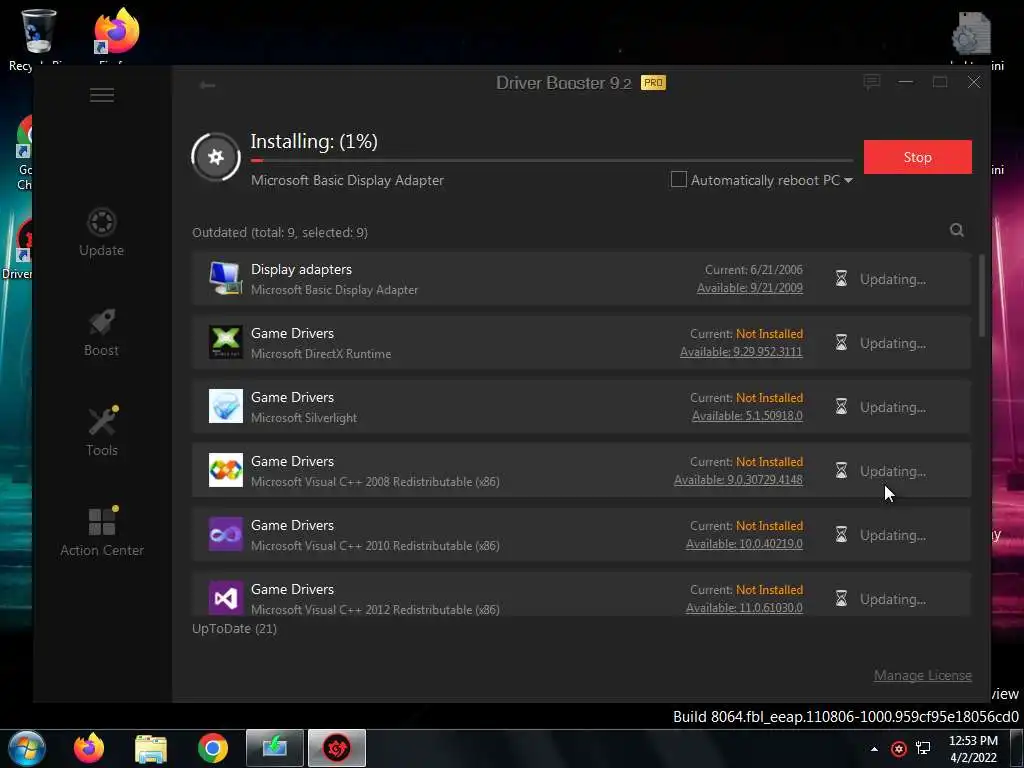Click the DirectX Runtime icon
The height and width of the screenshot is (768, 1024).
[x=225, y=342]
